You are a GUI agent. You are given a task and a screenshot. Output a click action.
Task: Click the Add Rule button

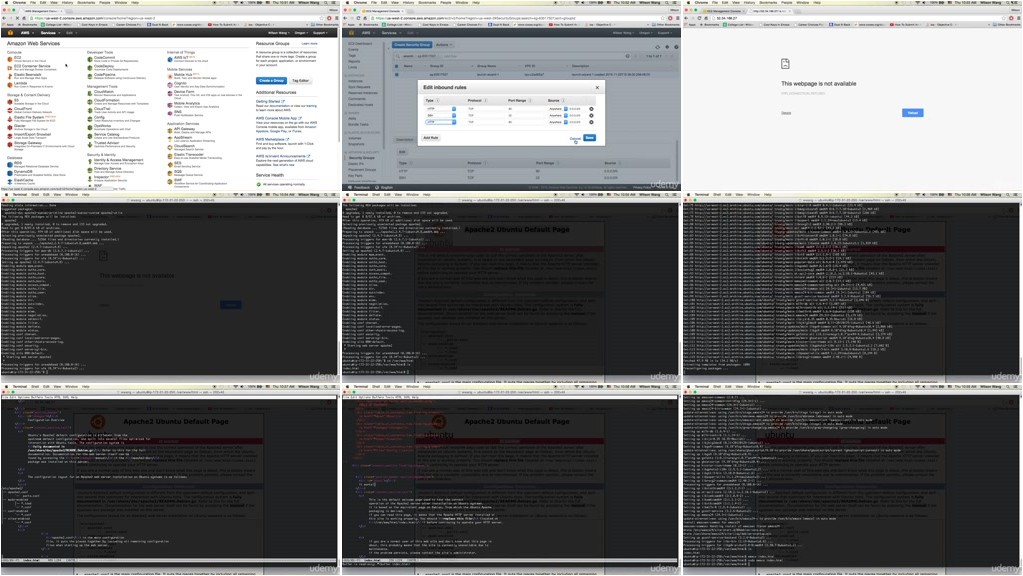[431, 138]
